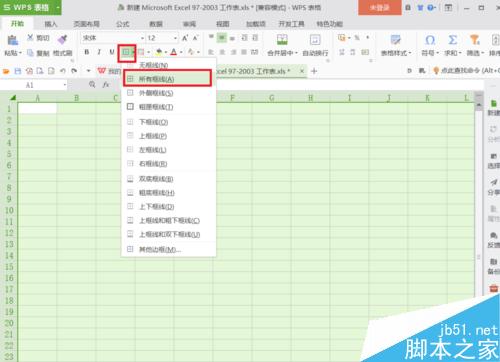
Task: Open the 数据 (Data) ribbon tab
Action: point(156,24)
